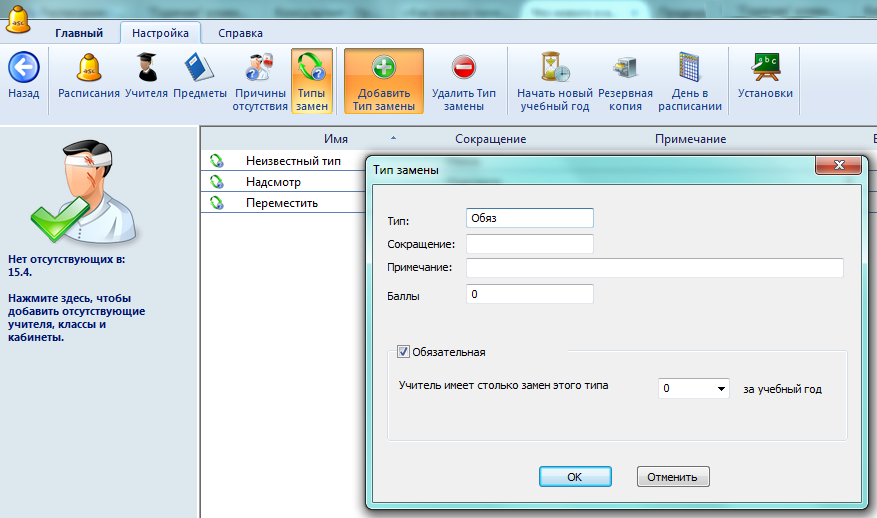Screen dimensions: 877x518
Task: Click the Назад back arrow icon
Action: click(x=23, y=69)
